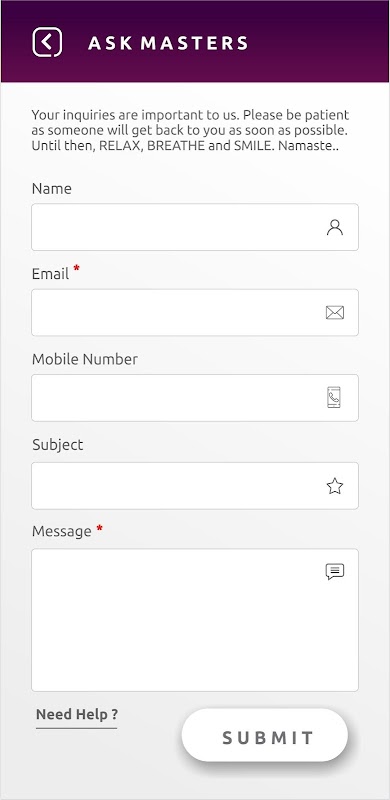390x800 pixels.
Task: Click the Email field label
Action: tap(50, 274)
